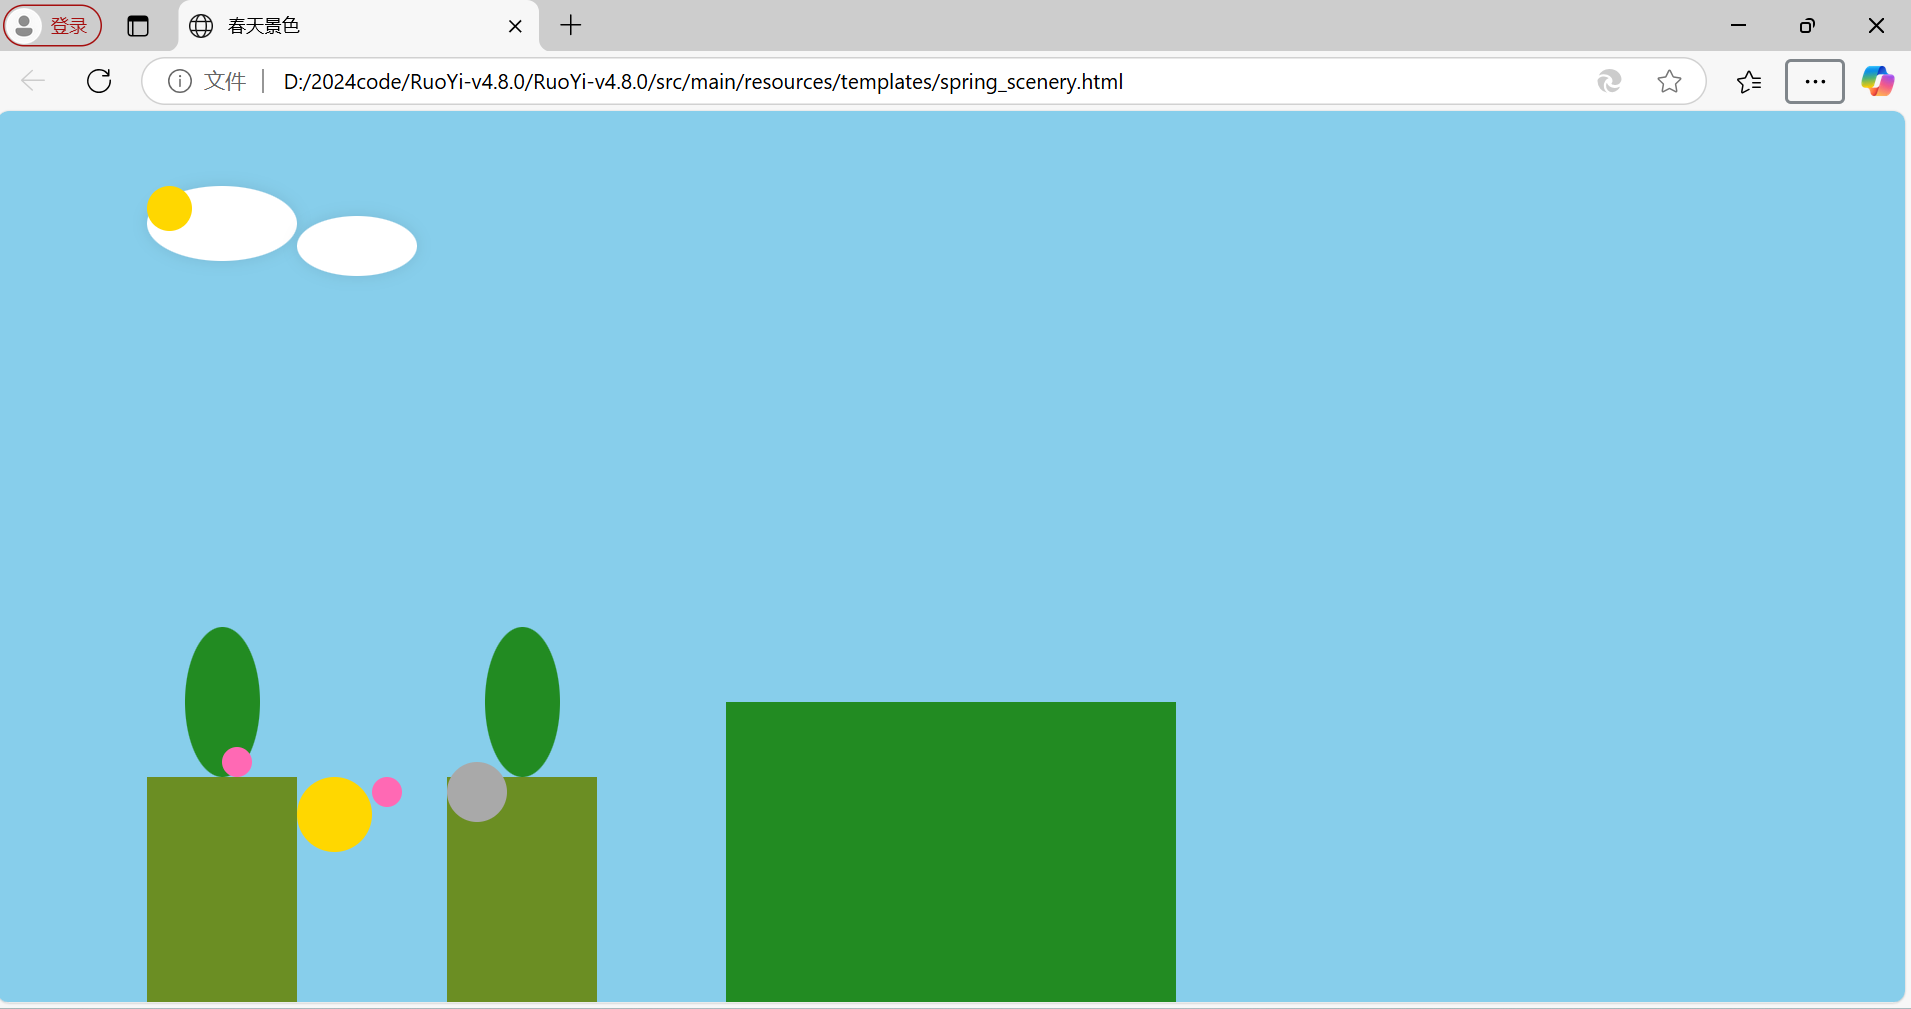Click the gray circle on the second trunk
This screenshot has height=1009, width=1911.
coord(477,792)
